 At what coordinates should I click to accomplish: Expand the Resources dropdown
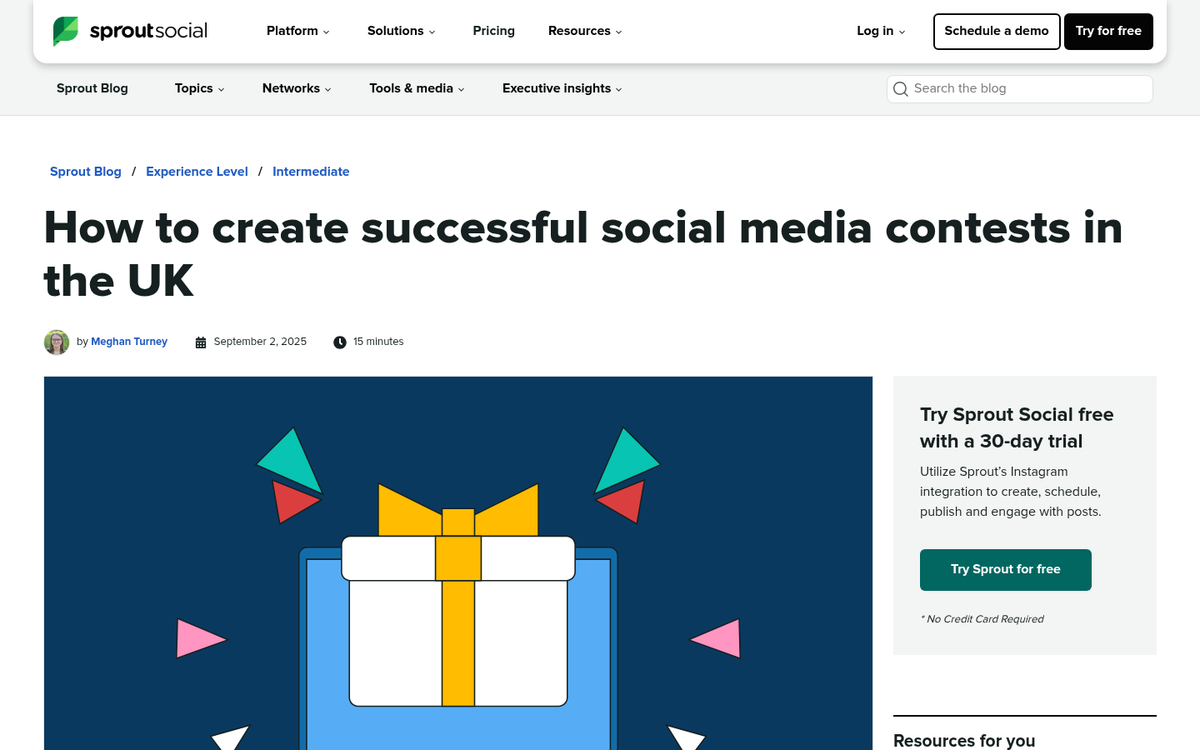585,31
